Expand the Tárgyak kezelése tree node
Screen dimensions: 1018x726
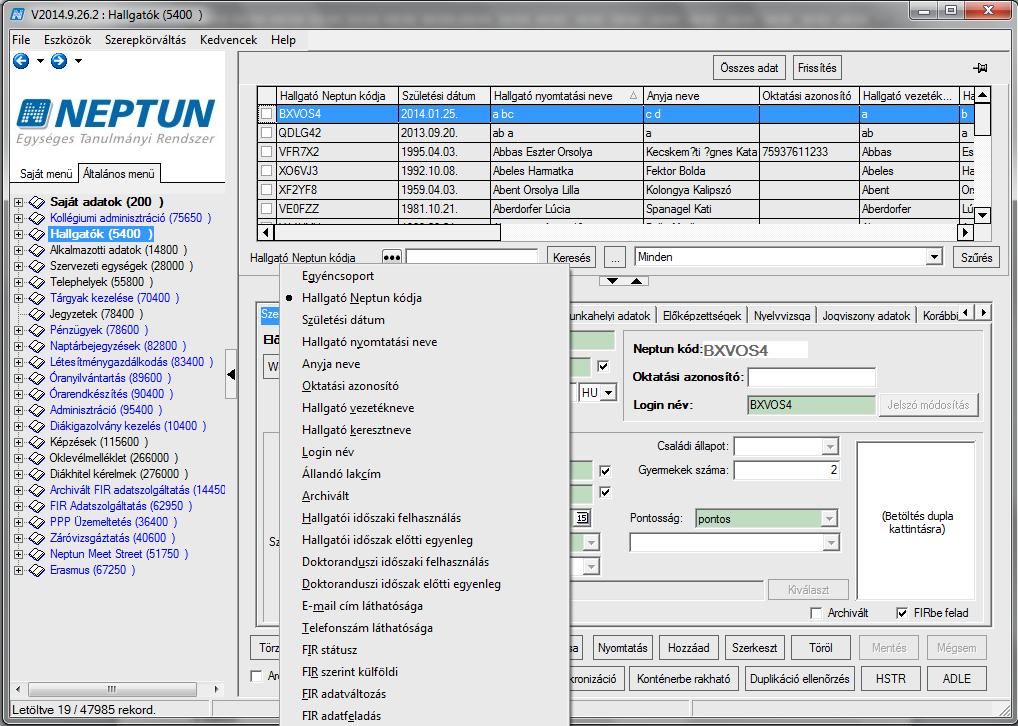18,298
